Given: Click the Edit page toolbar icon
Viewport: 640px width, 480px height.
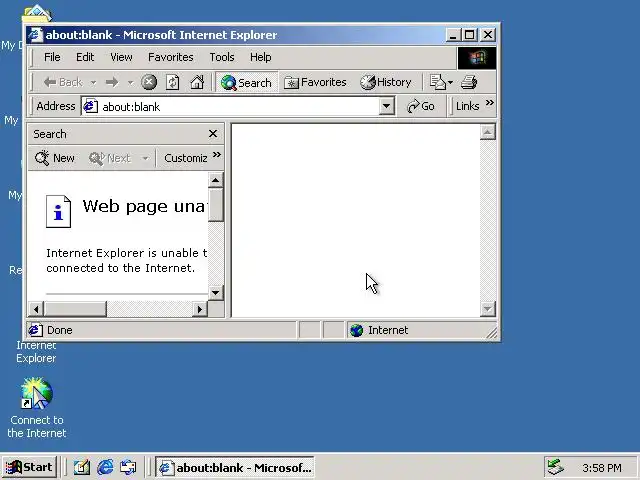Looking at the screenshot, I should pyautogui.click(x=438, y=82).
